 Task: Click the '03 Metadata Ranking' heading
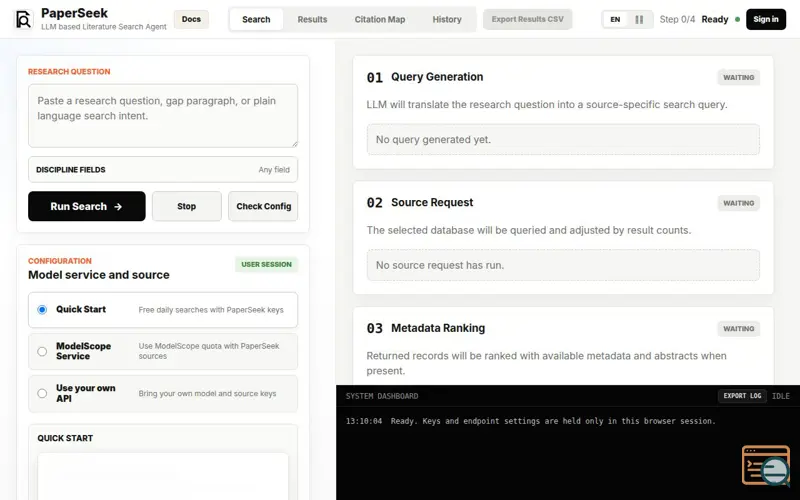(x=426, y=328)
